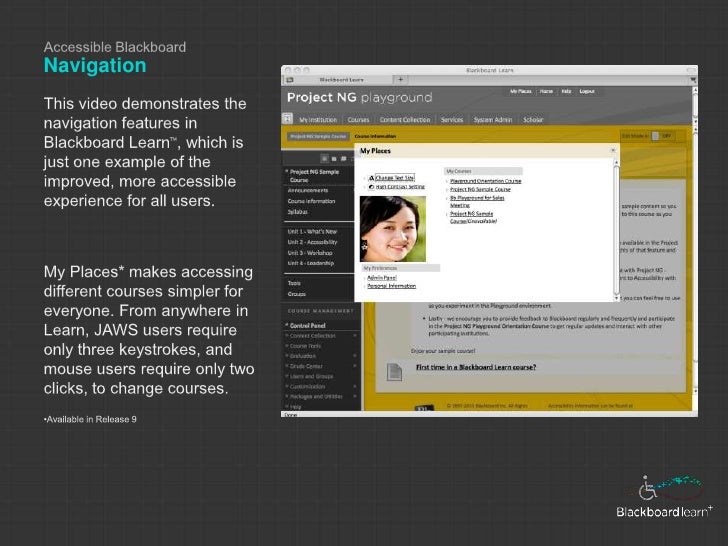Open the Scholar tab
Viewport: 728px width, 546px height.
(x=533, y=120)
